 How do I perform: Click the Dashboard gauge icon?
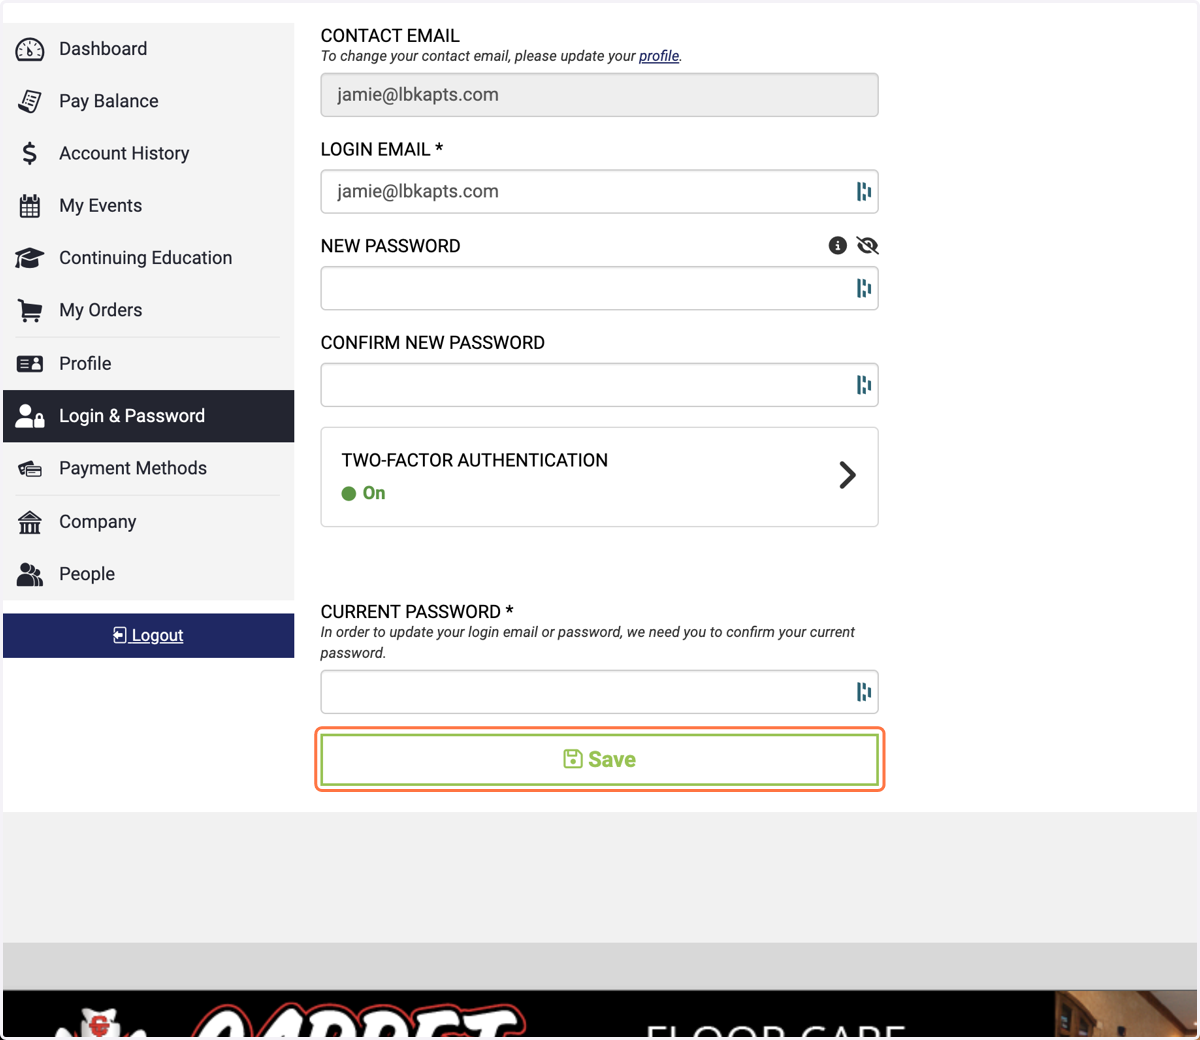pos(30,49)
